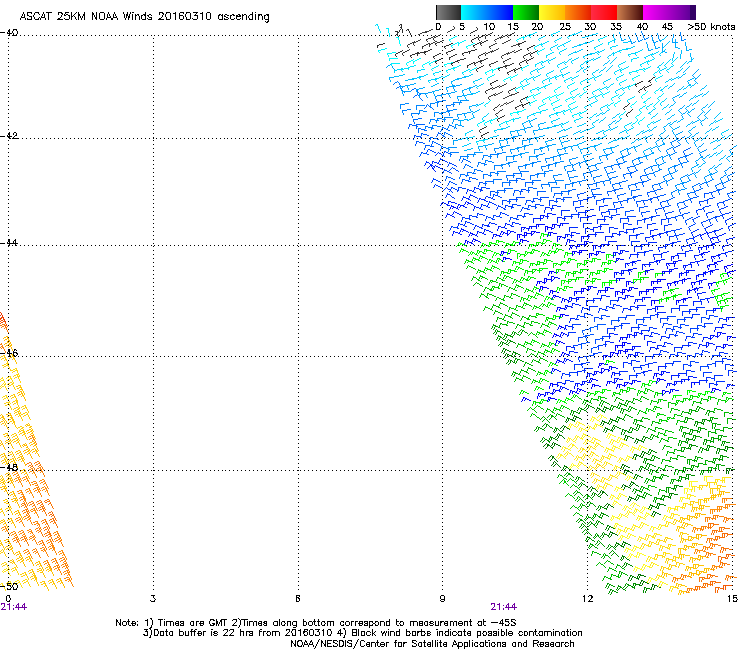Click the purple 21:44 time near longitude 9

[504, 607]
